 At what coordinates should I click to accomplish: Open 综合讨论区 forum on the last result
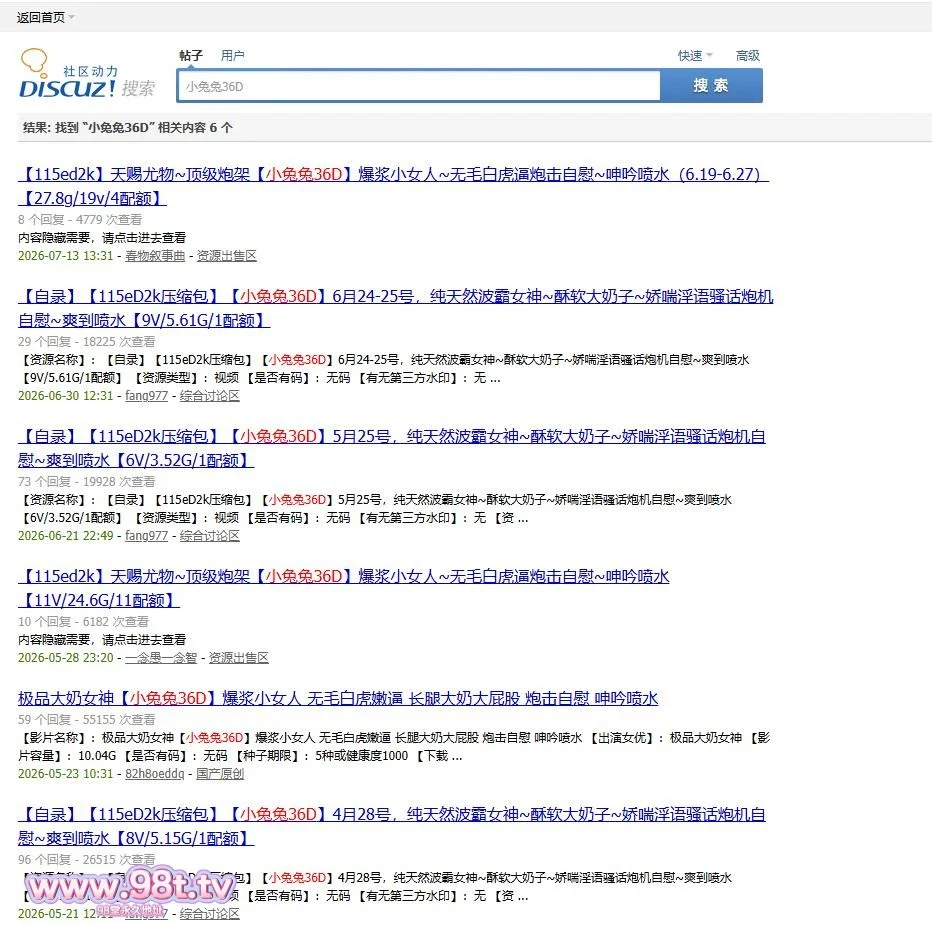210,914
